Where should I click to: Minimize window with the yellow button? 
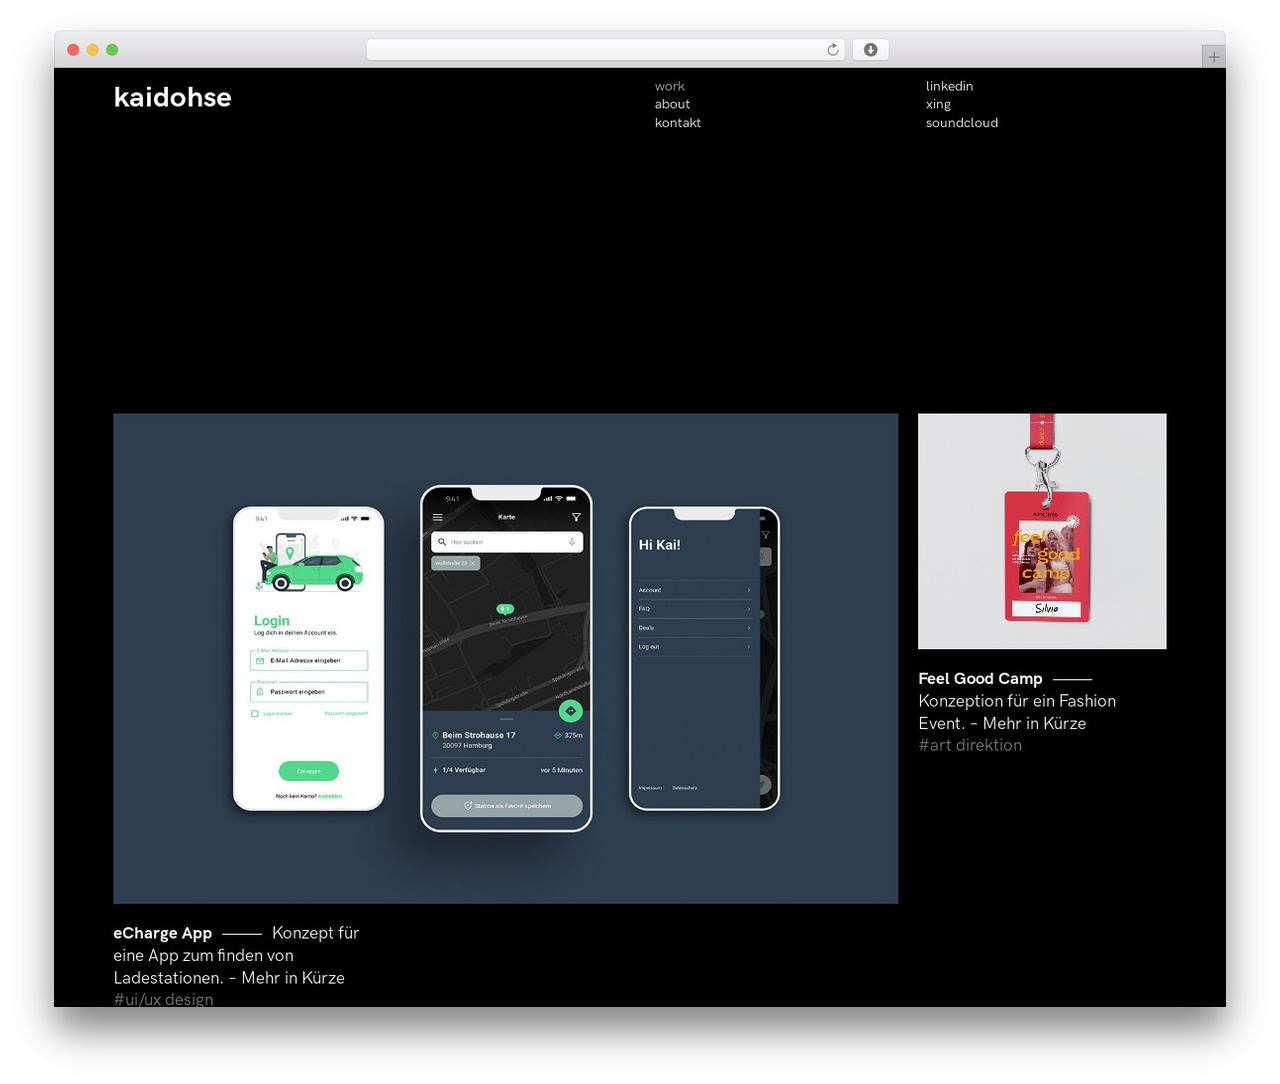point(92,50)
